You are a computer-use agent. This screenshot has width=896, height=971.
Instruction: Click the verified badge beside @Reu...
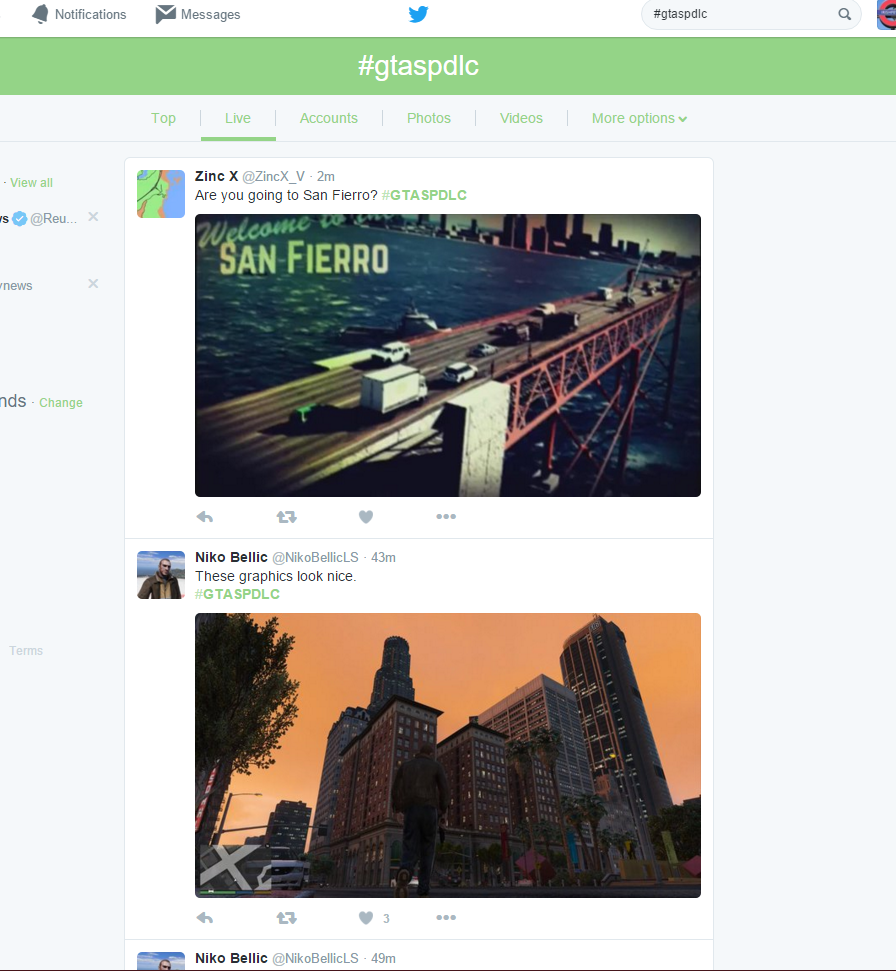[20, 218]
